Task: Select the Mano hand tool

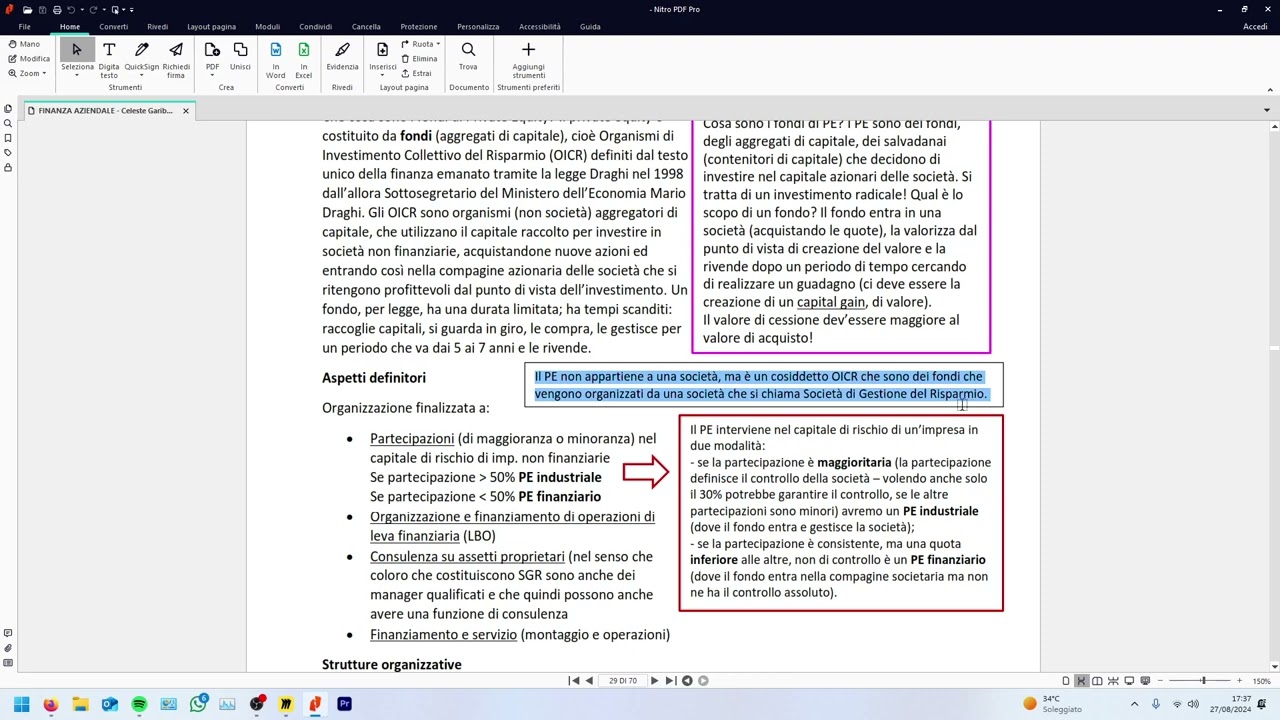Action: pyautogui.click(x=24, y=44)
